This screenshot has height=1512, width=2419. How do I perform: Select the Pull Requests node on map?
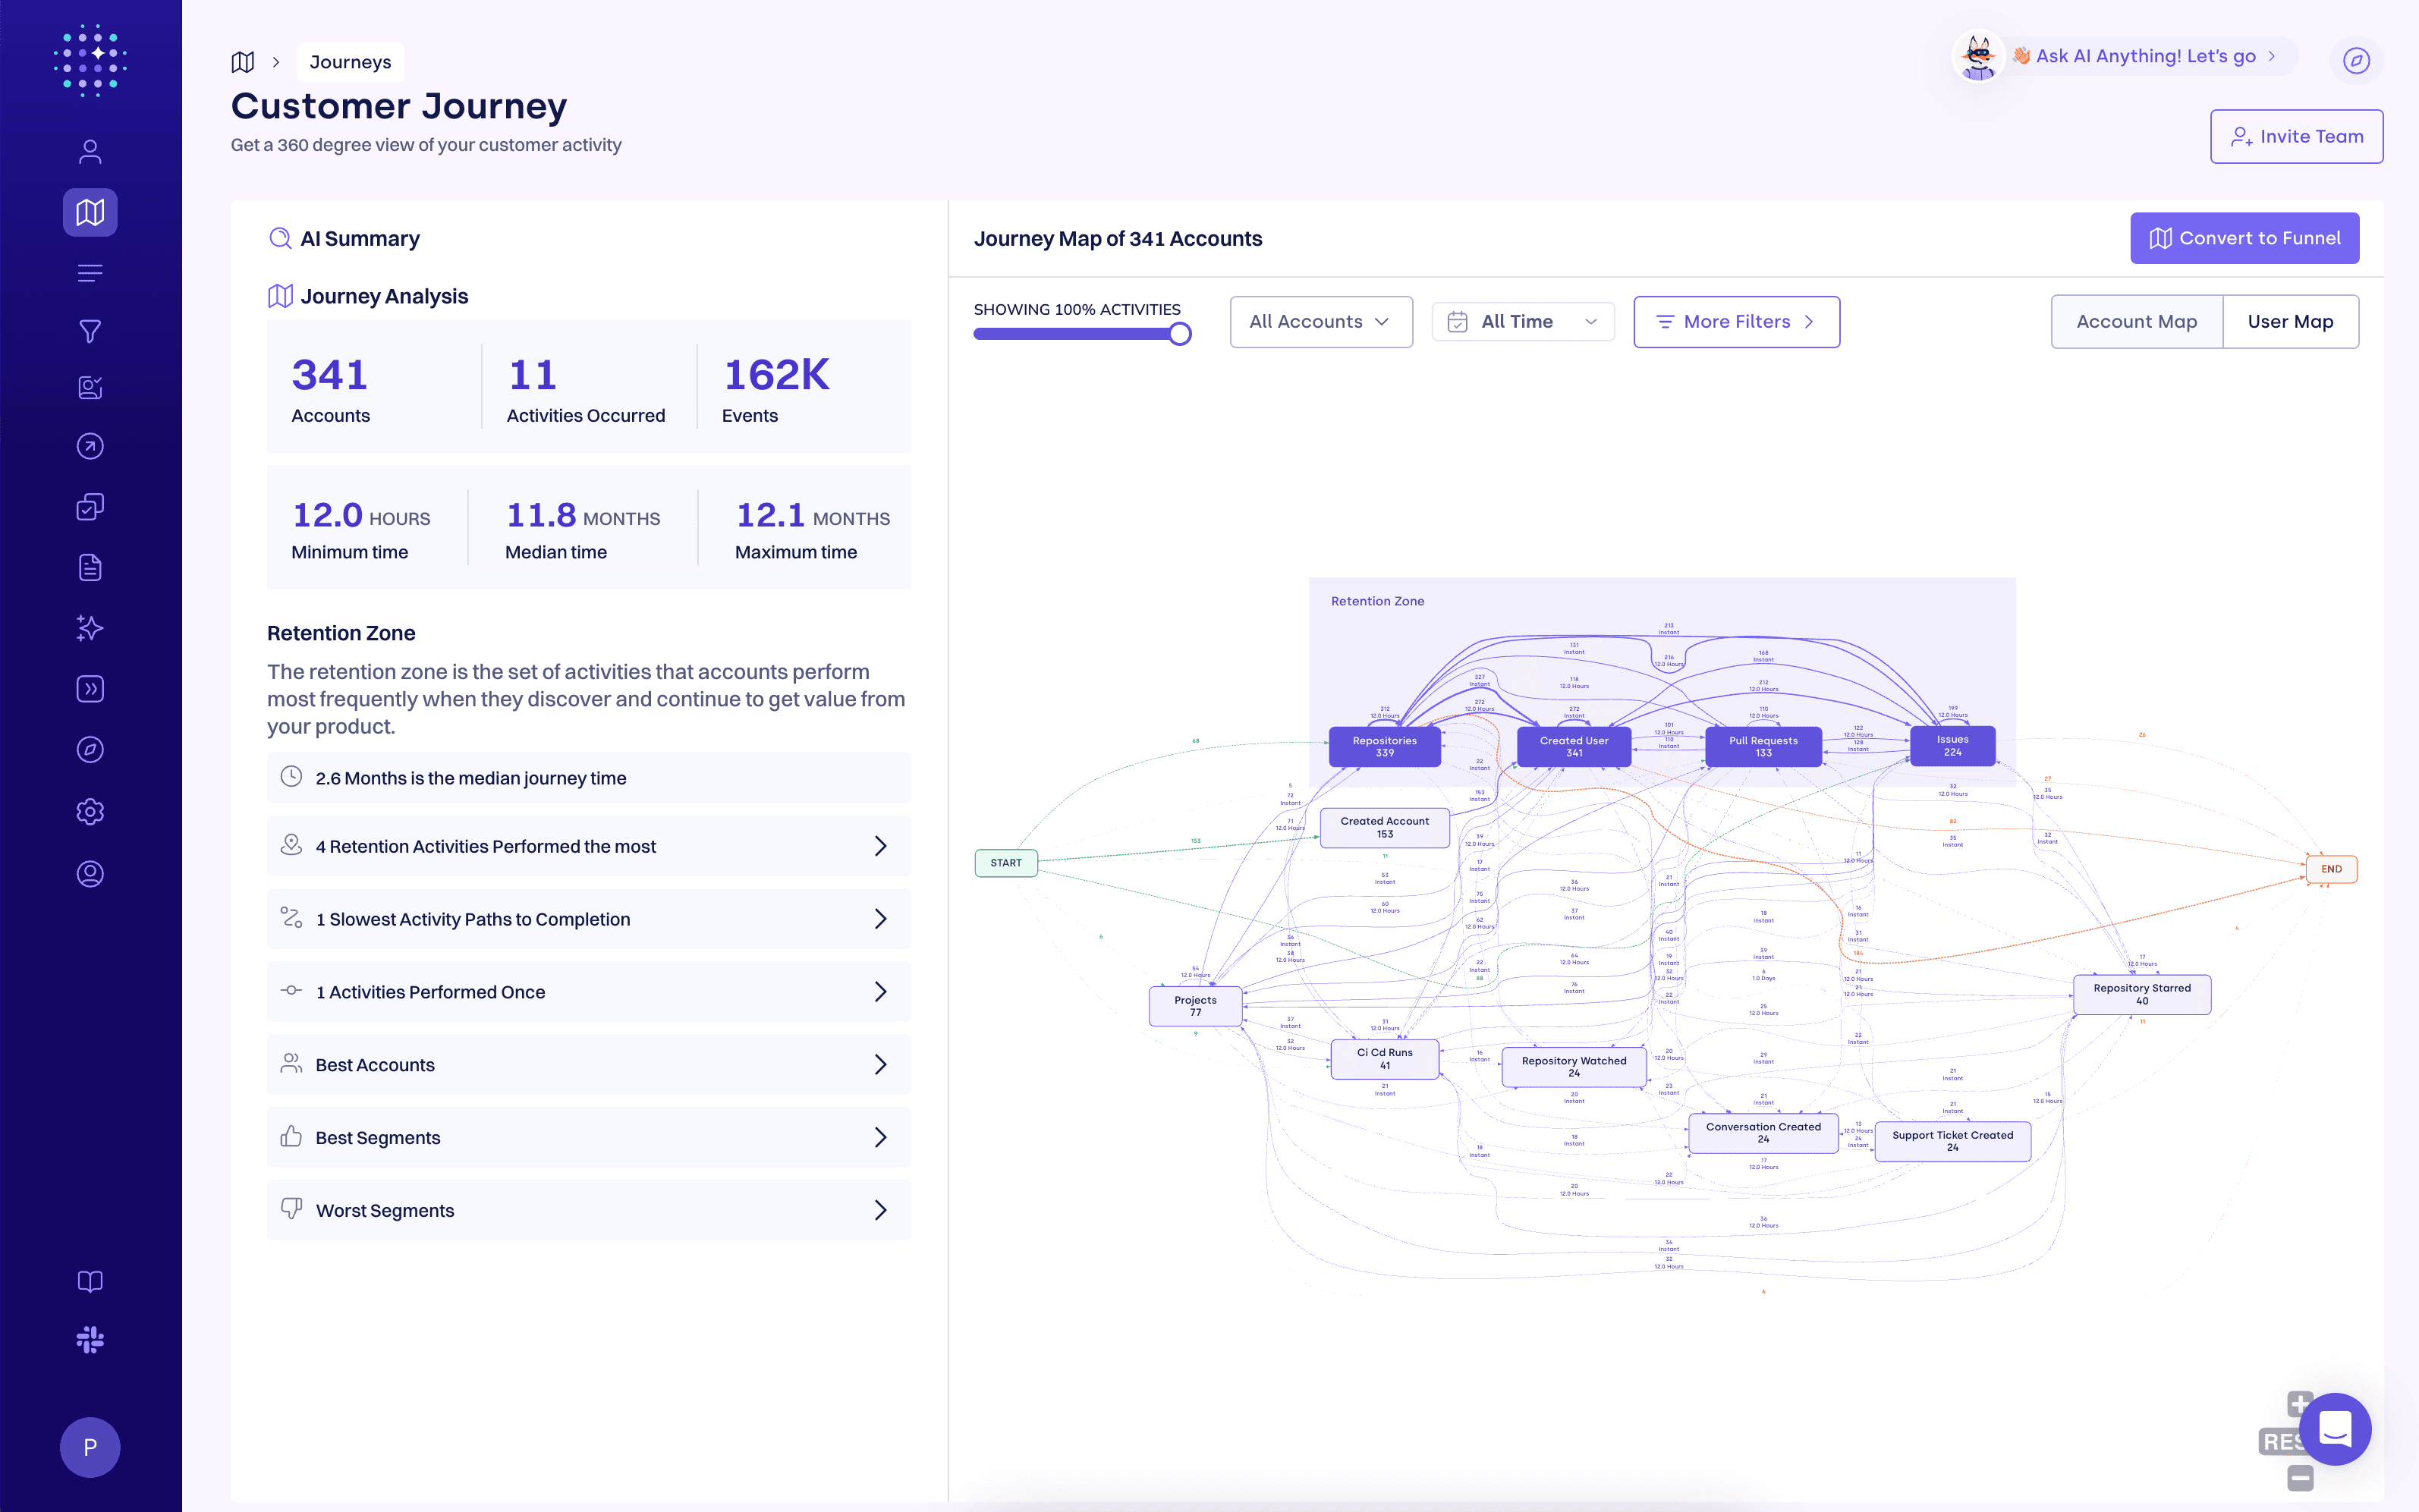click(1763, 746)
